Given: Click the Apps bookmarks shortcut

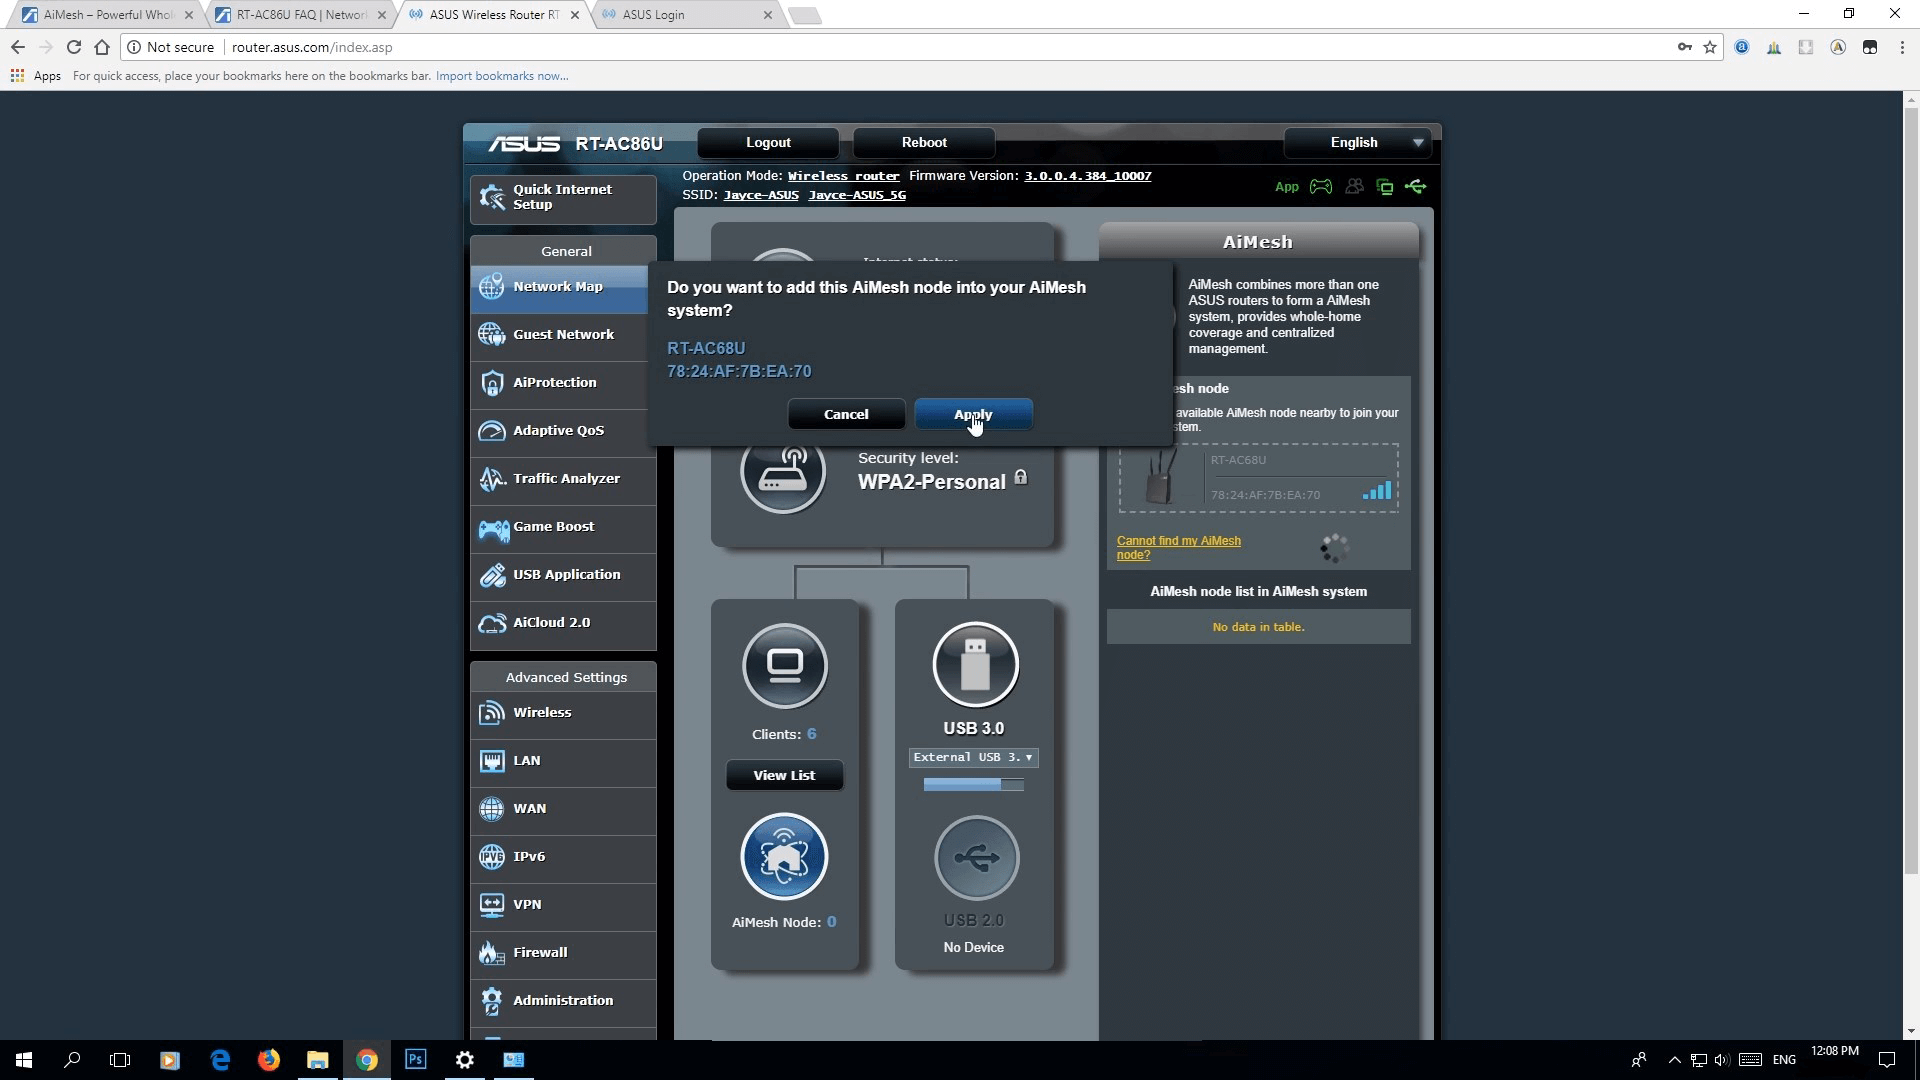Looking at the screenshot, I should [36, 76].
